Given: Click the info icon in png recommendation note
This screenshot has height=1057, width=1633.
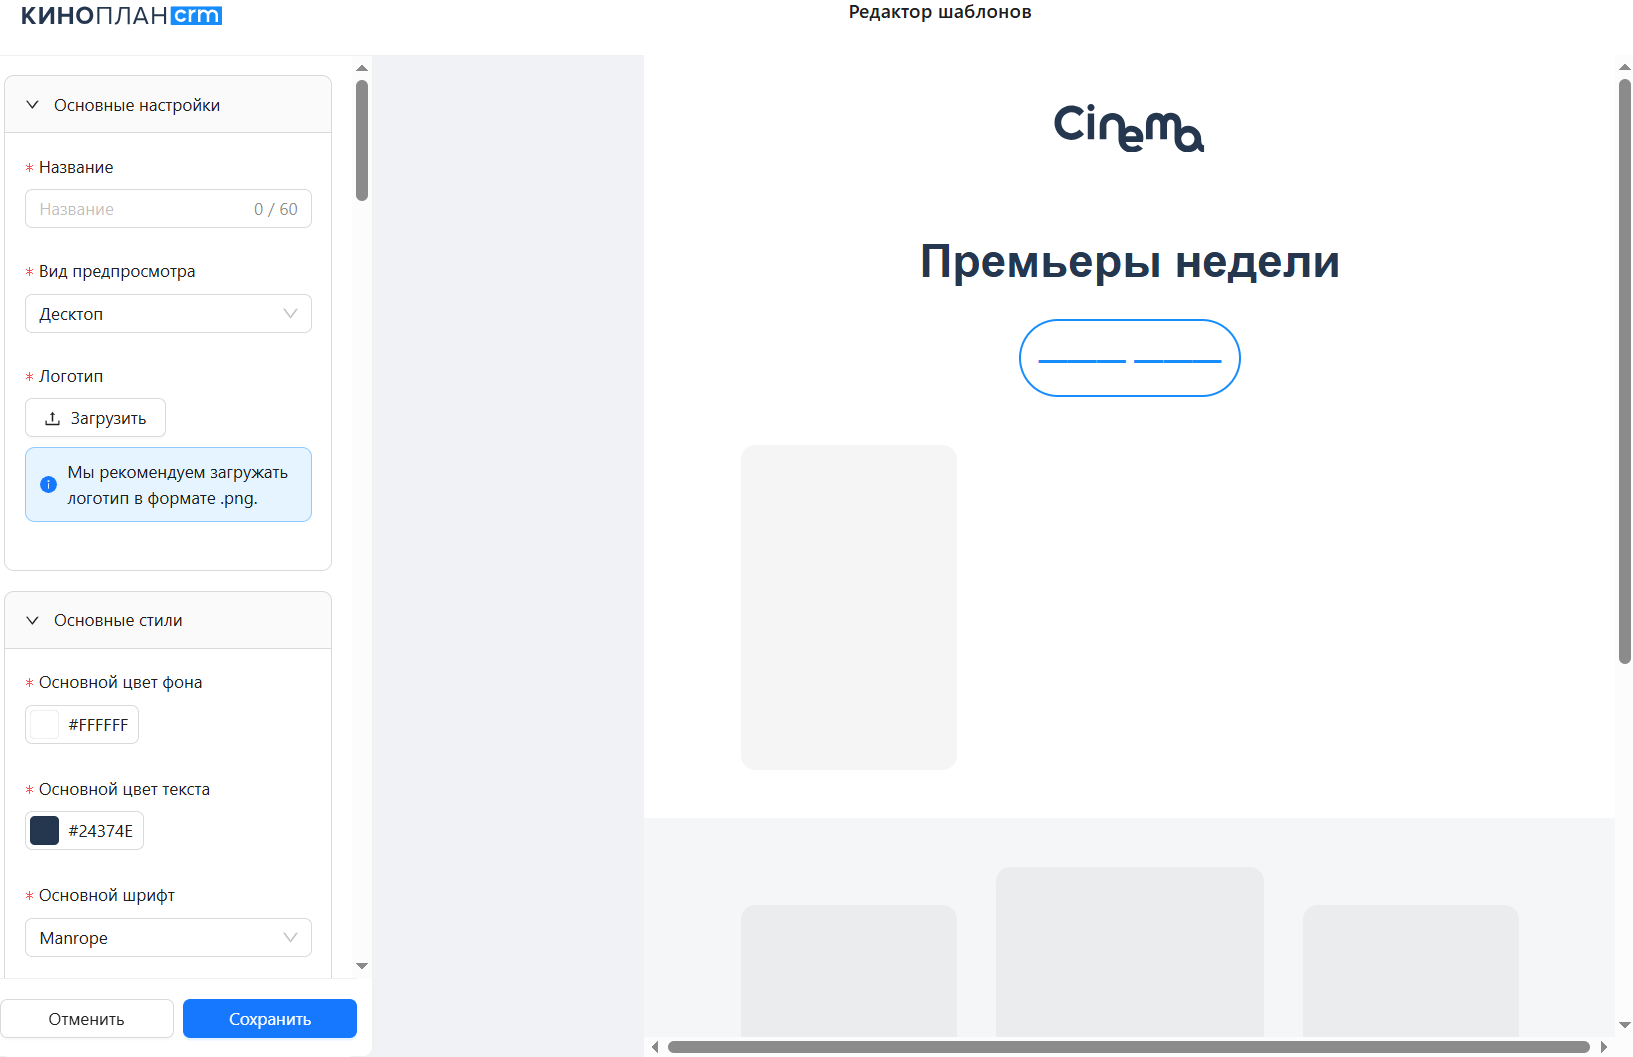Looking at the screenshot, I should click(48, 485).
